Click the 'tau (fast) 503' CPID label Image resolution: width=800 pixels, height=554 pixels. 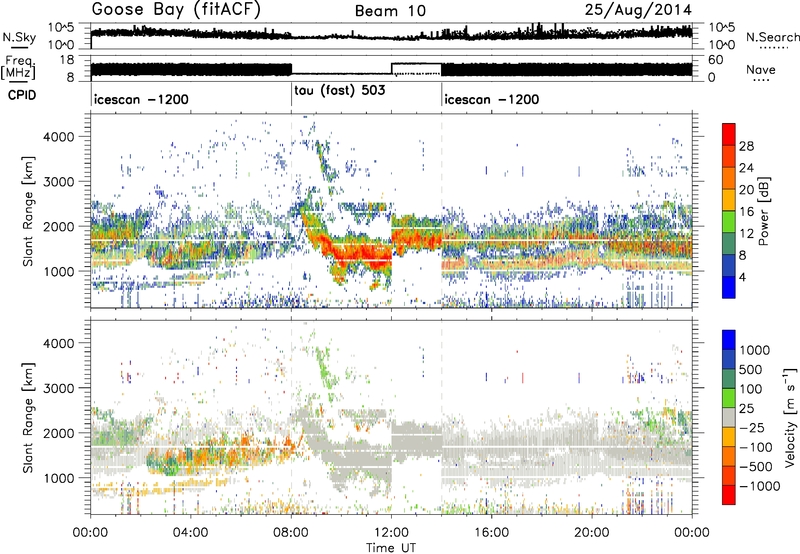pos(340,91)
